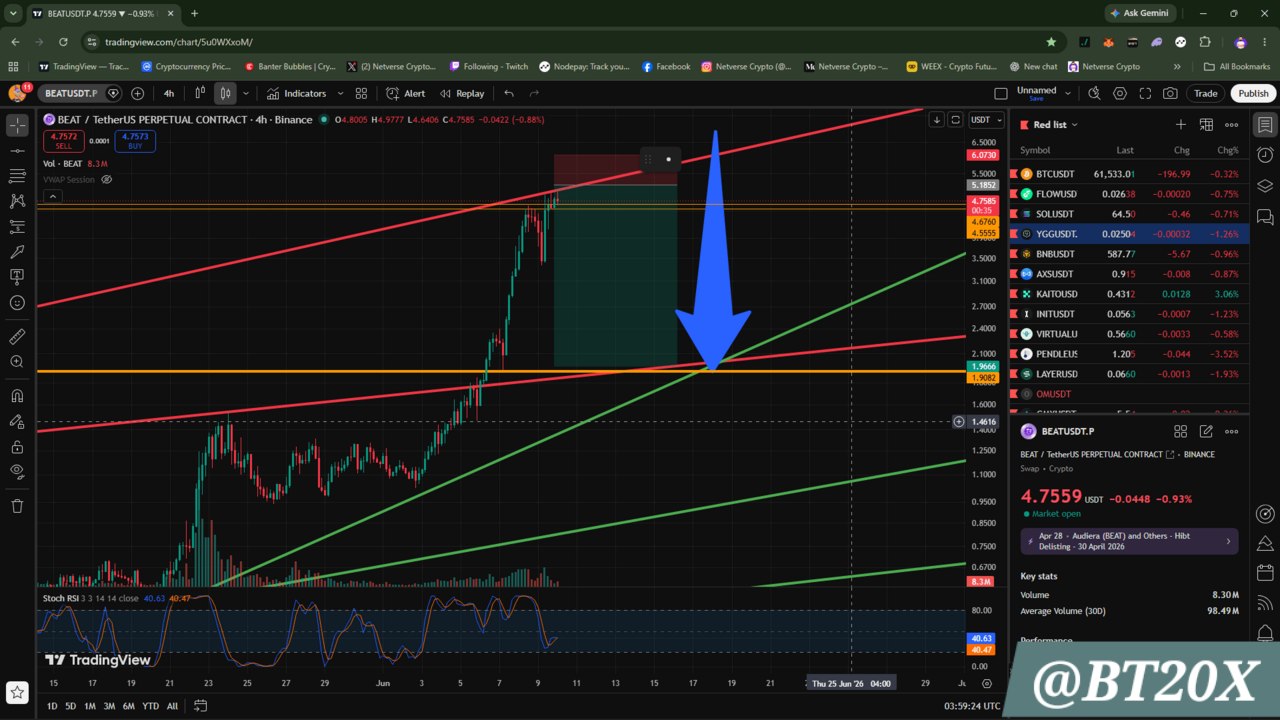The image size is (1280, 720).
Task: Set chart range to 1M
Action: tap(89, 706)
